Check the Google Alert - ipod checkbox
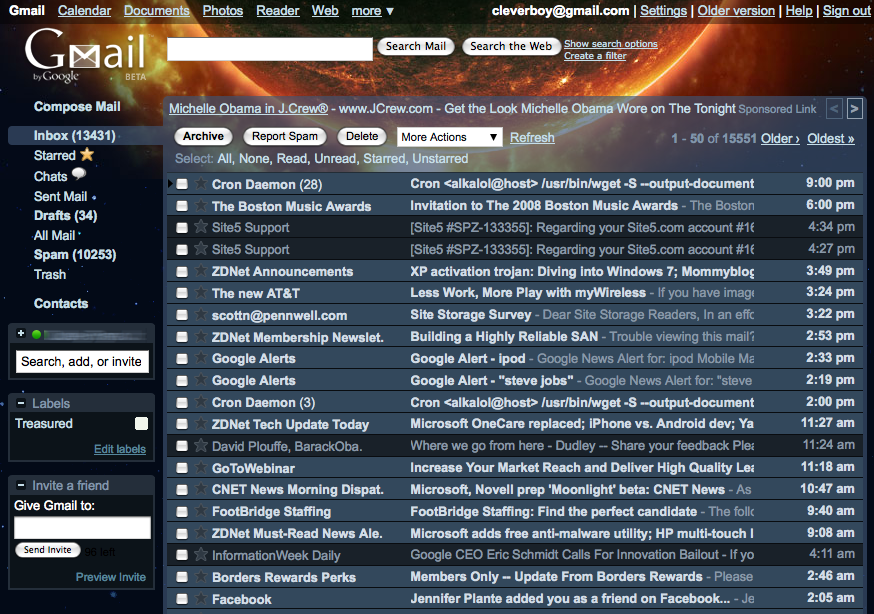Viewport: 874px width, 614px height. [x=182, y=359]
